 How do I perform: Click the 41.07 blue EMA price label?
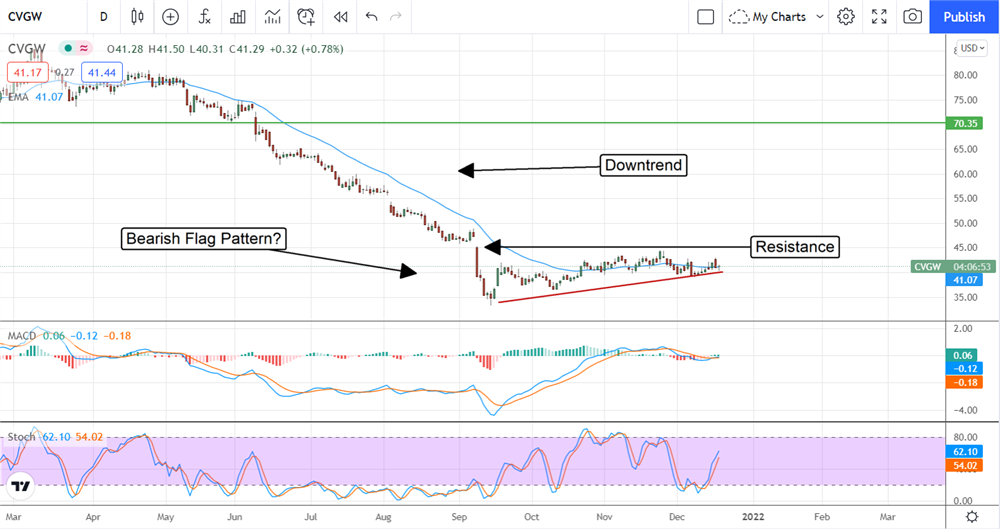coord(964,280)
